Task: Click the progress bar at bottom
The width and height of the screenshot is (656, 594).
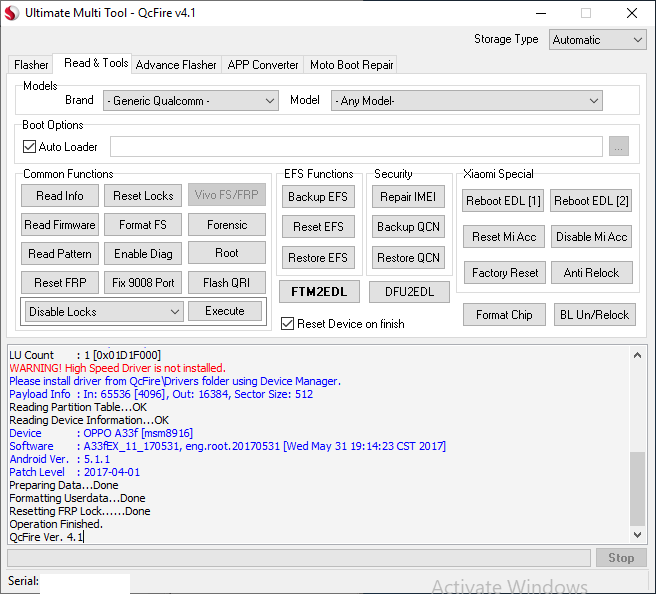Action: 299,558
